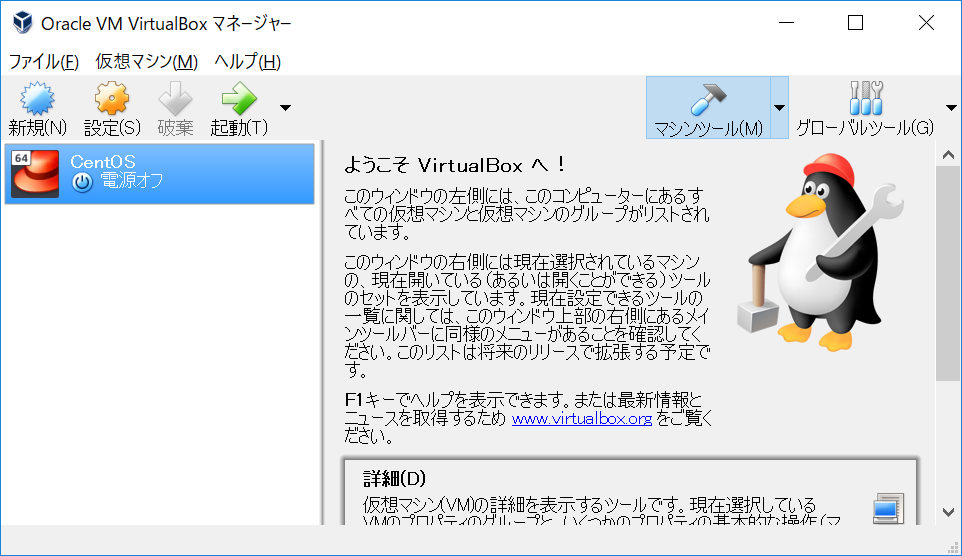Start VM with 起動(T) green arrow
The image size is (962, 556).
(239, 98)
